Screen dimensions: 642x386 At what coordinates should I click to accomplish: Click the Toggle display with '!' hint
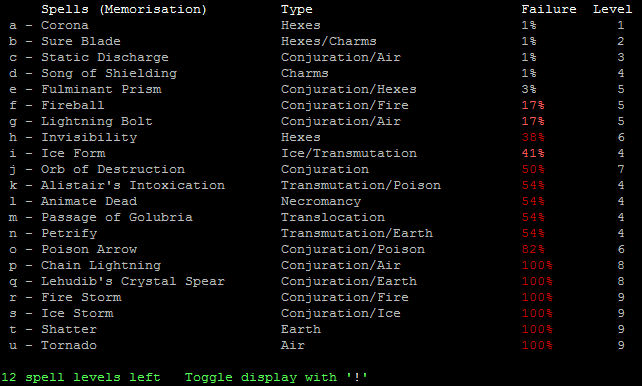pyautogui.click(x=276, y=377)
